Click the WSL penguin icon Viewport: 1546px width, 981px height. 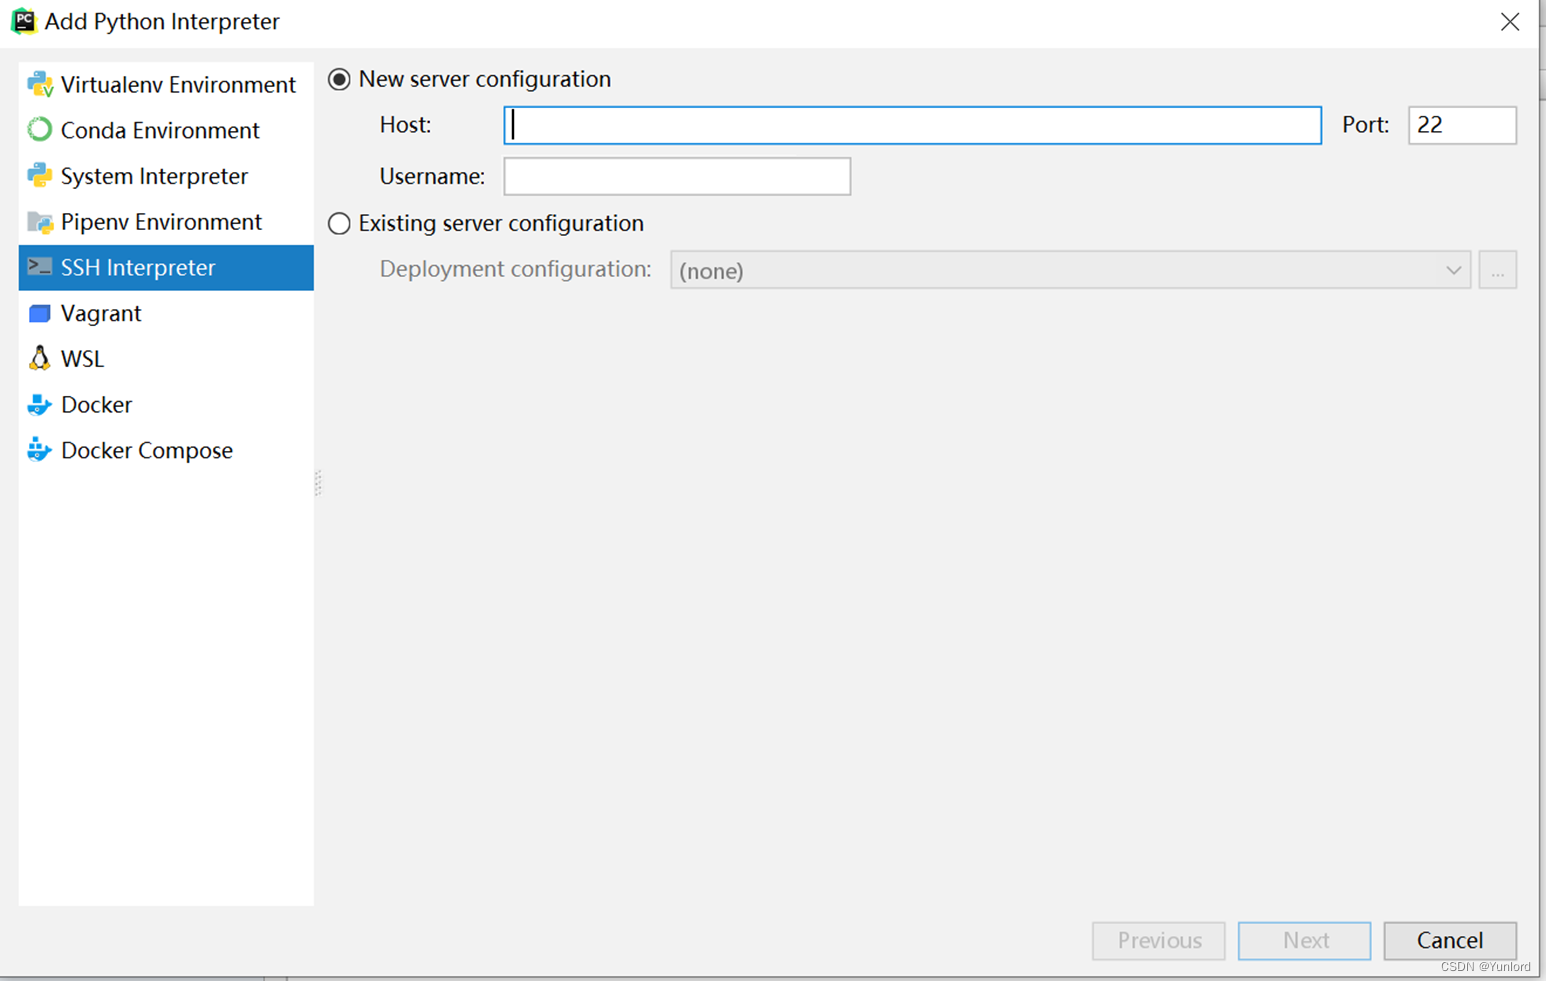(40, 358)
